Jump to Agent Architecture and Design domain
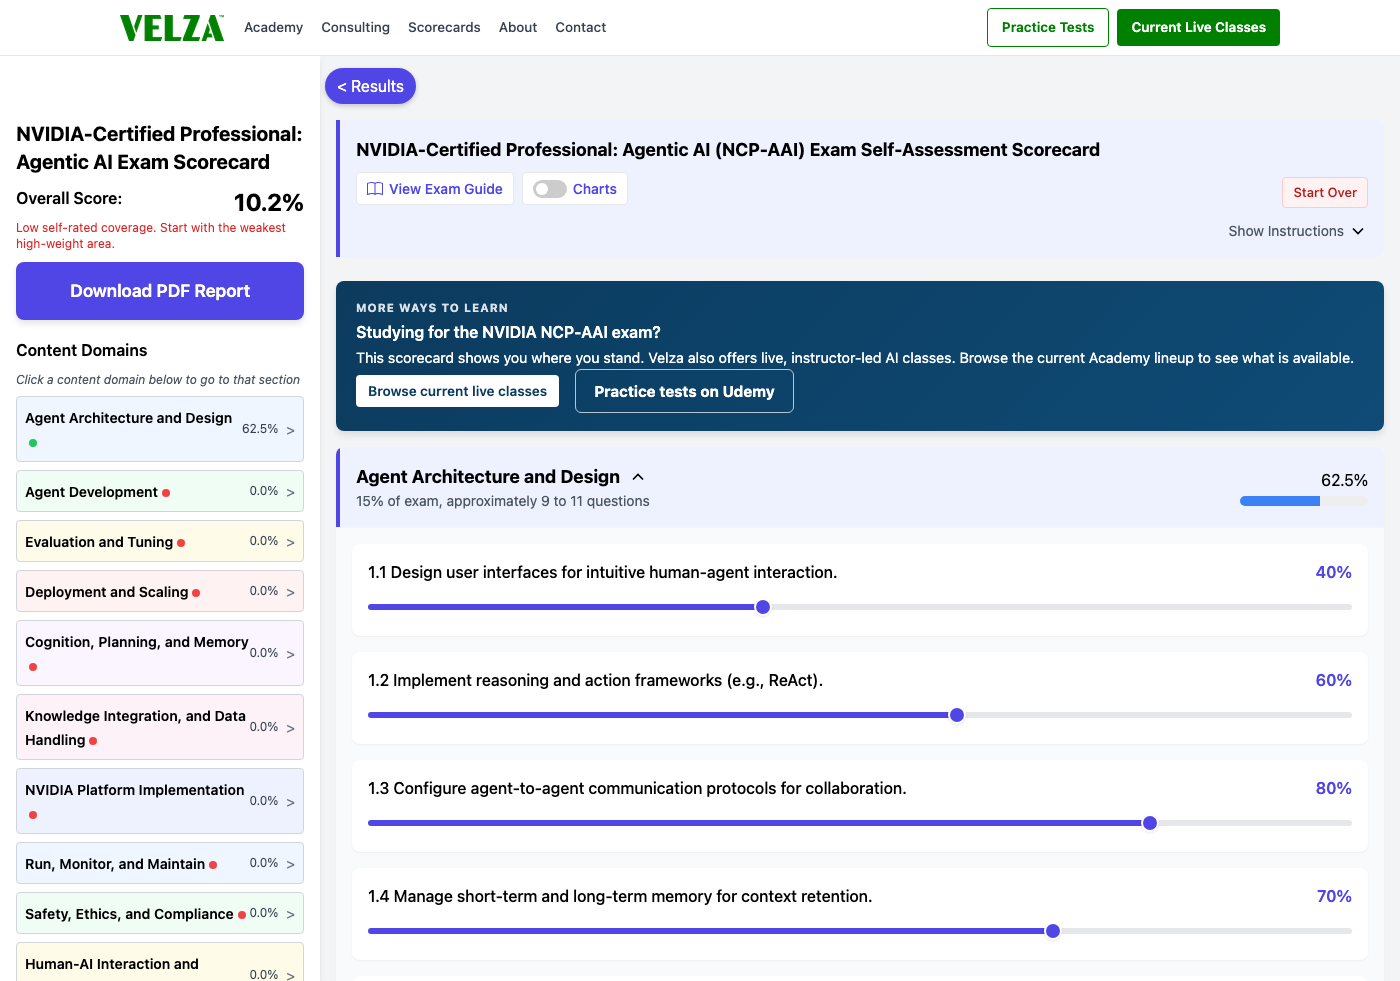This screenshot has height=981, width=1400. 160,429
